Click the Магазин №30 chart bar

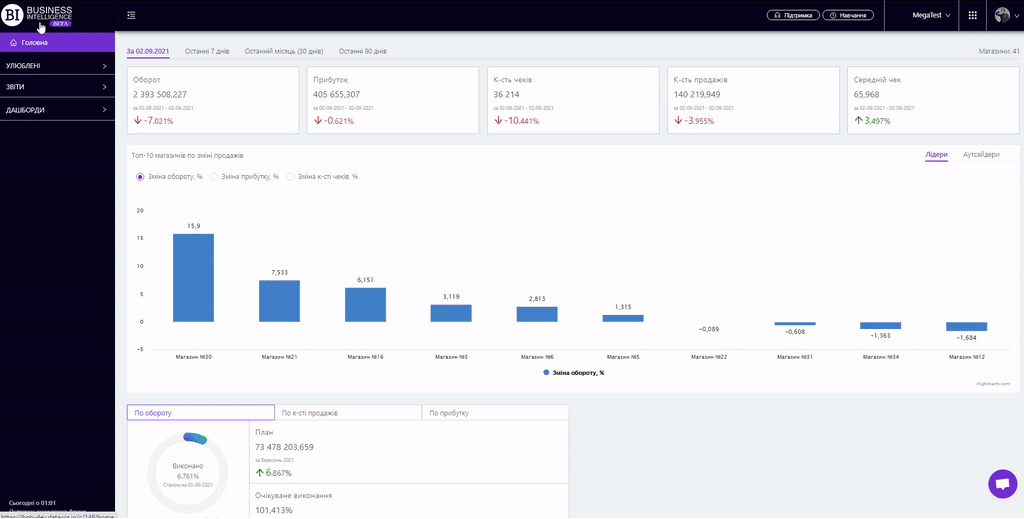click(x=193, y=277)
